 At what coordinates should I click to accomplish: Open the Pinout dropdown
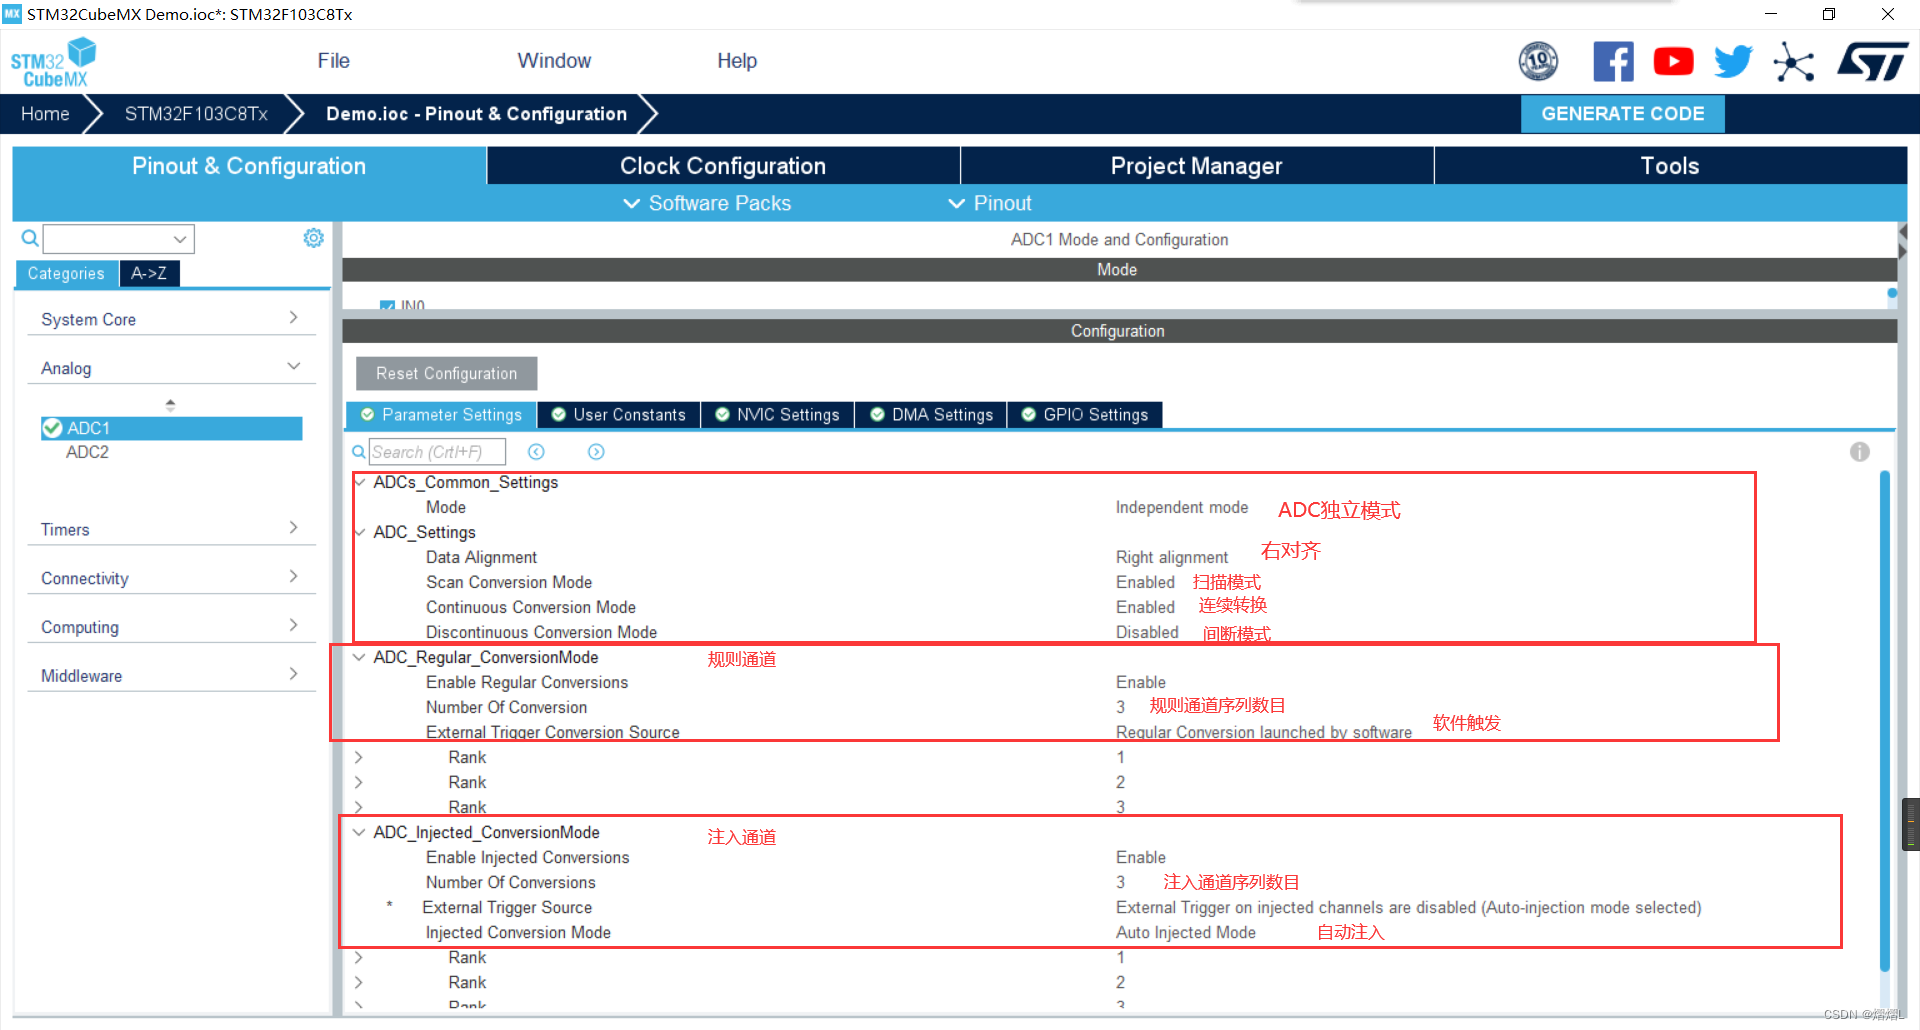(x=990, y=203)
